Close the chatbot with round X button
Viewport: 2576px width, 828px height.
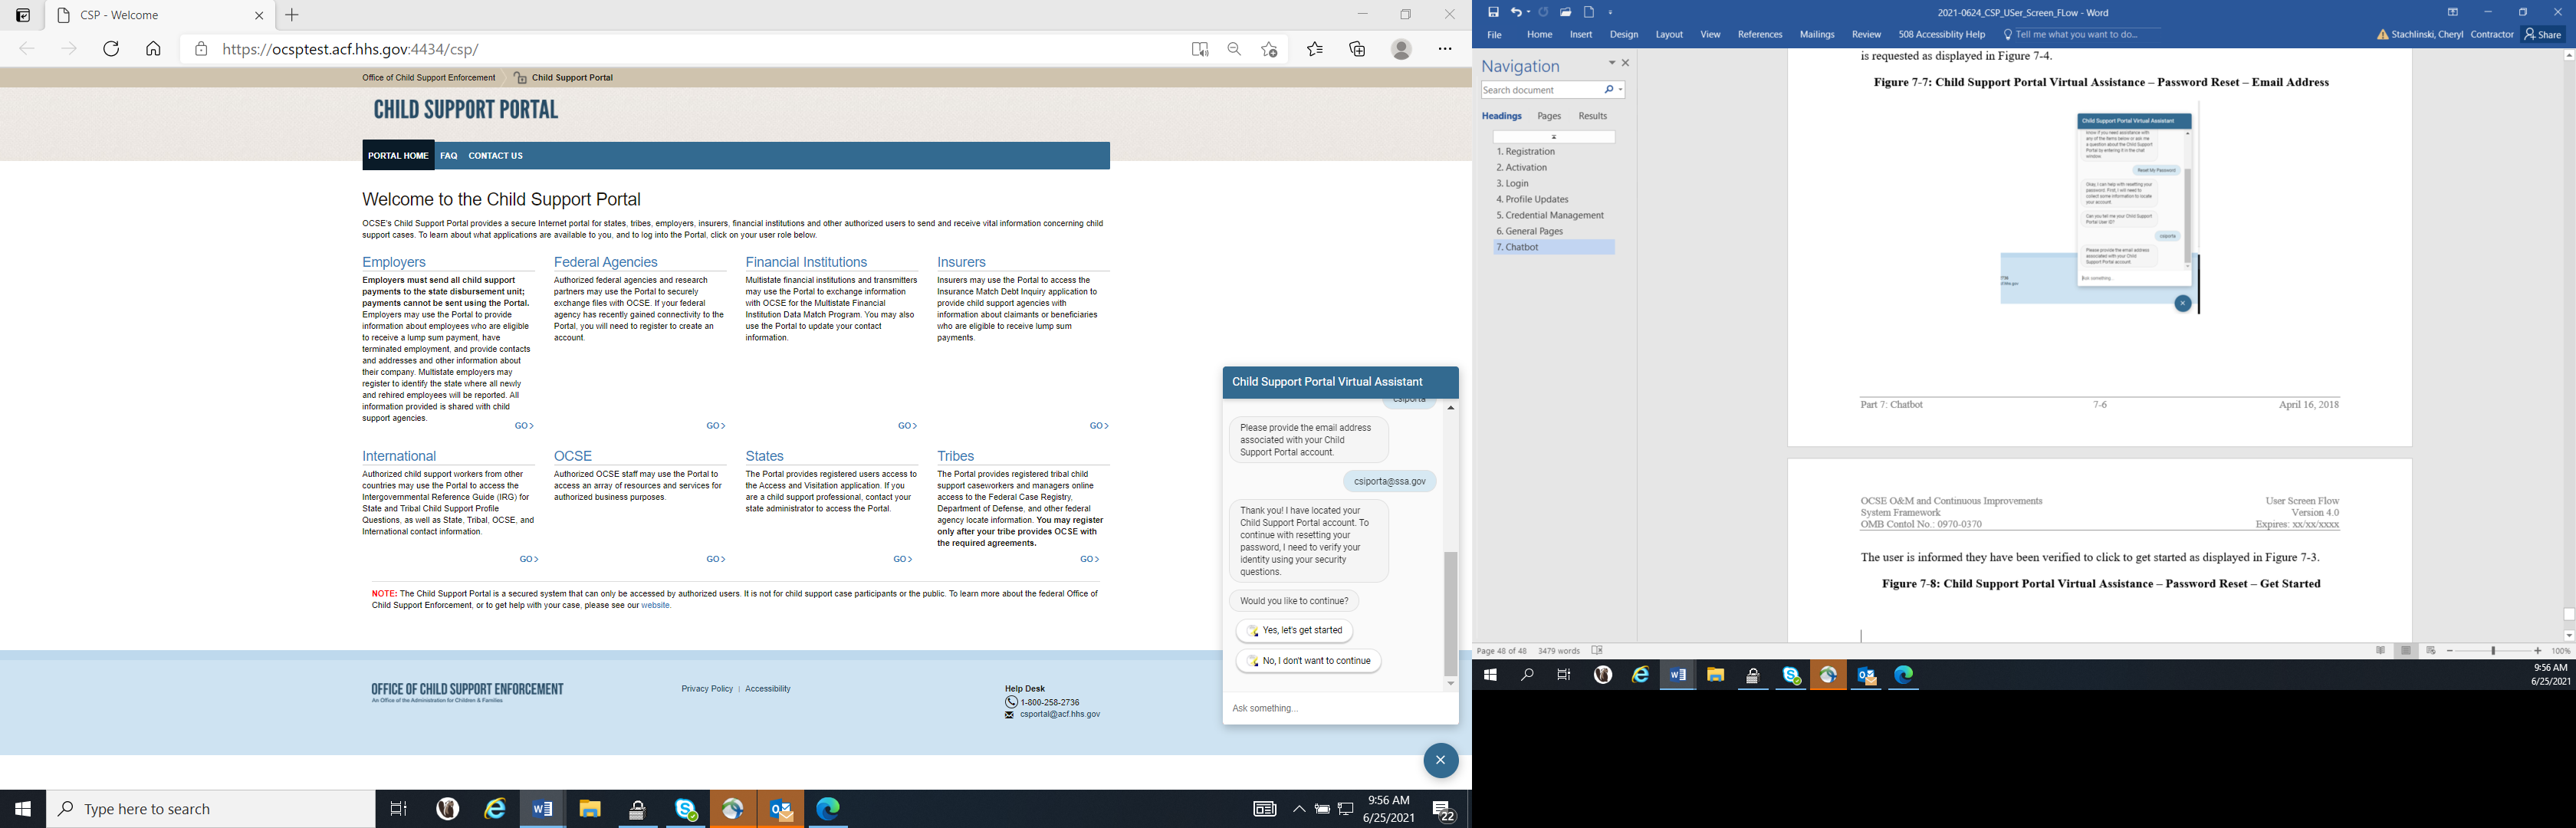point(1440,760)
